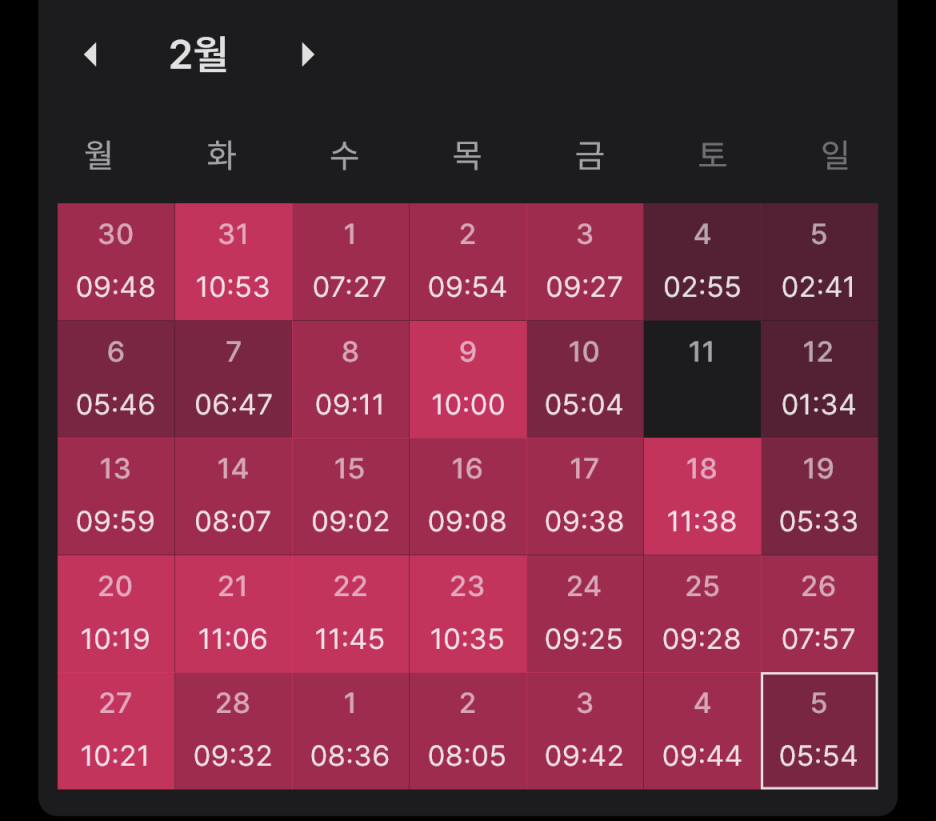Select day 7 showing 06:47

(x=233, y=379)
